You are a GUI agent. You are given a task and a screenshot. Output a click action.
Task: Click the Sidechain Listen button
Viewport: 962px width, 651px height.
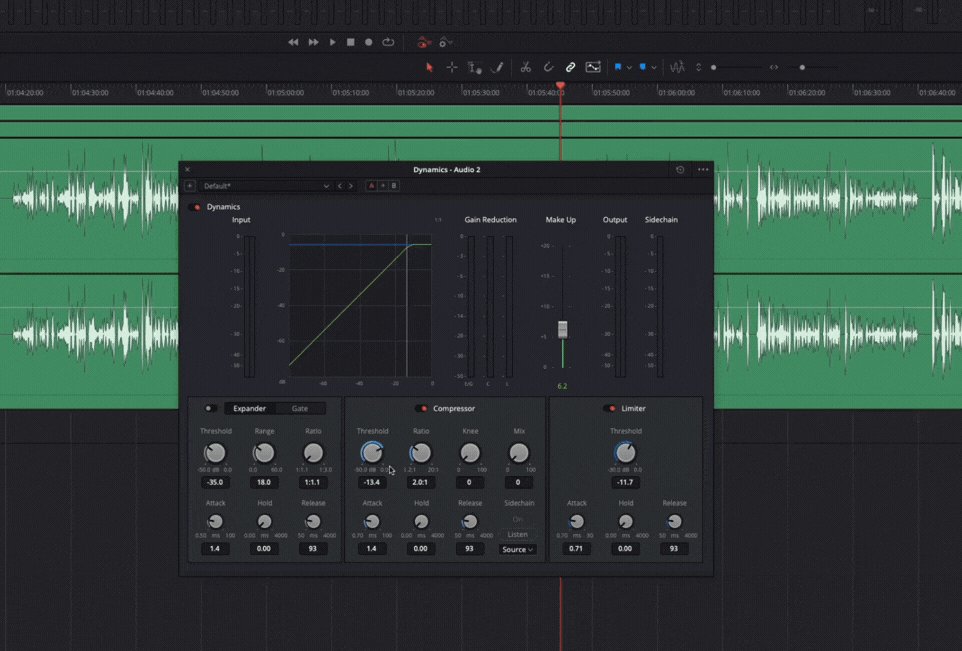pos(518,534)
